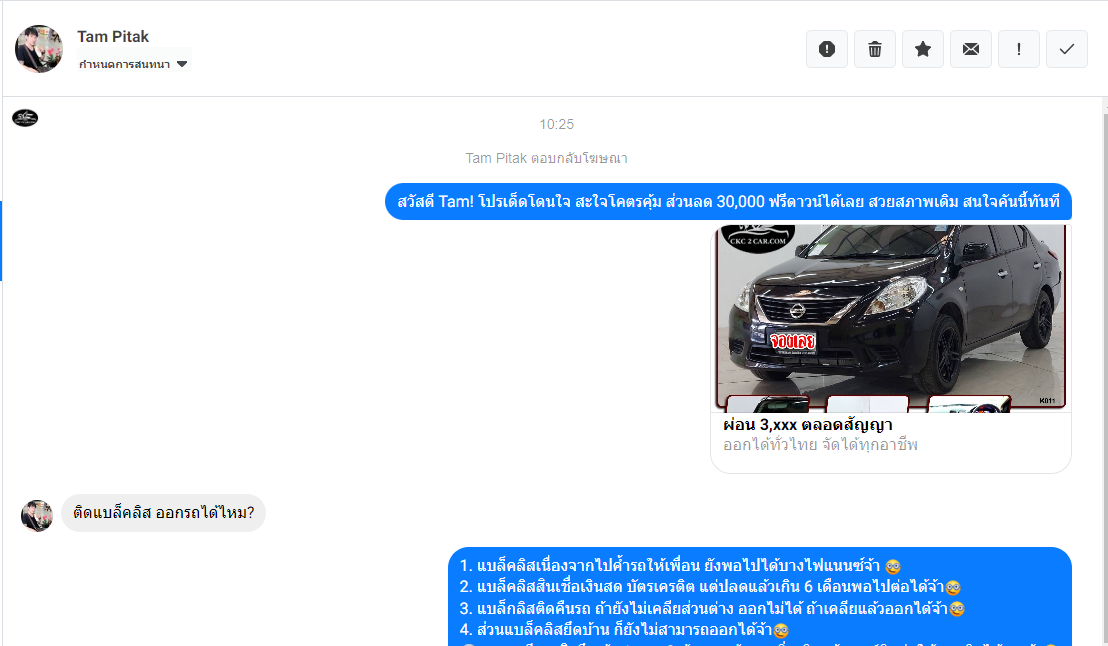Screen dimensions: 1108x646
Task: Mark conversation unread with envelope icon
Action: tap(971, 49)
